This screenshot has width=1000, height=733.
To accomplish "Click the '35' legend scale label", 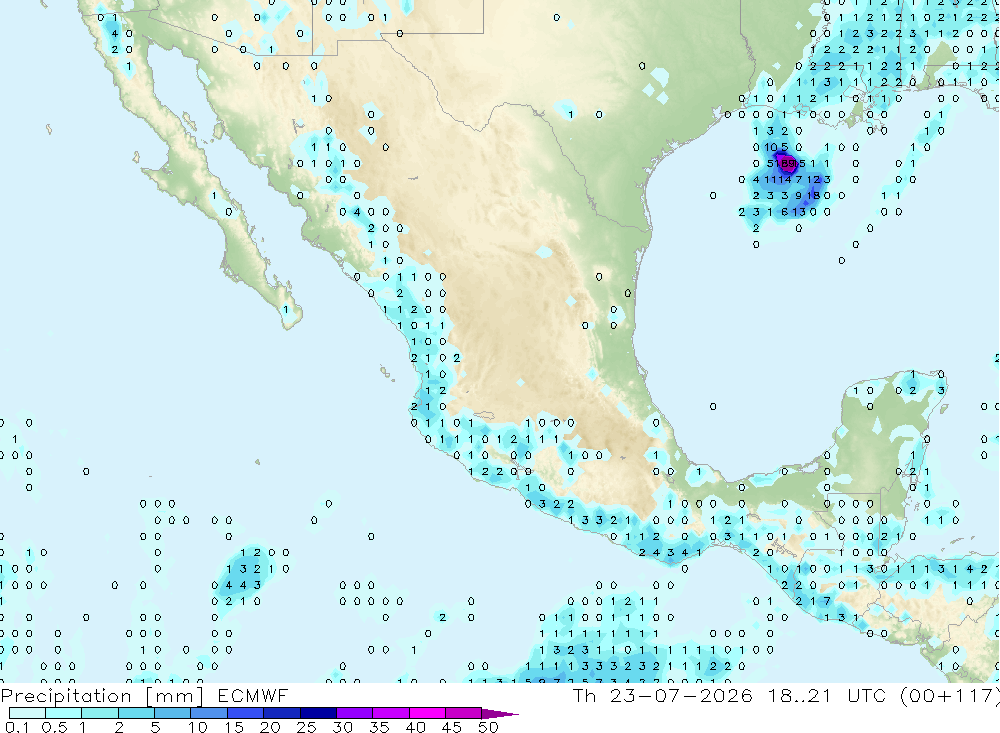I will click(x=379, y=727).
